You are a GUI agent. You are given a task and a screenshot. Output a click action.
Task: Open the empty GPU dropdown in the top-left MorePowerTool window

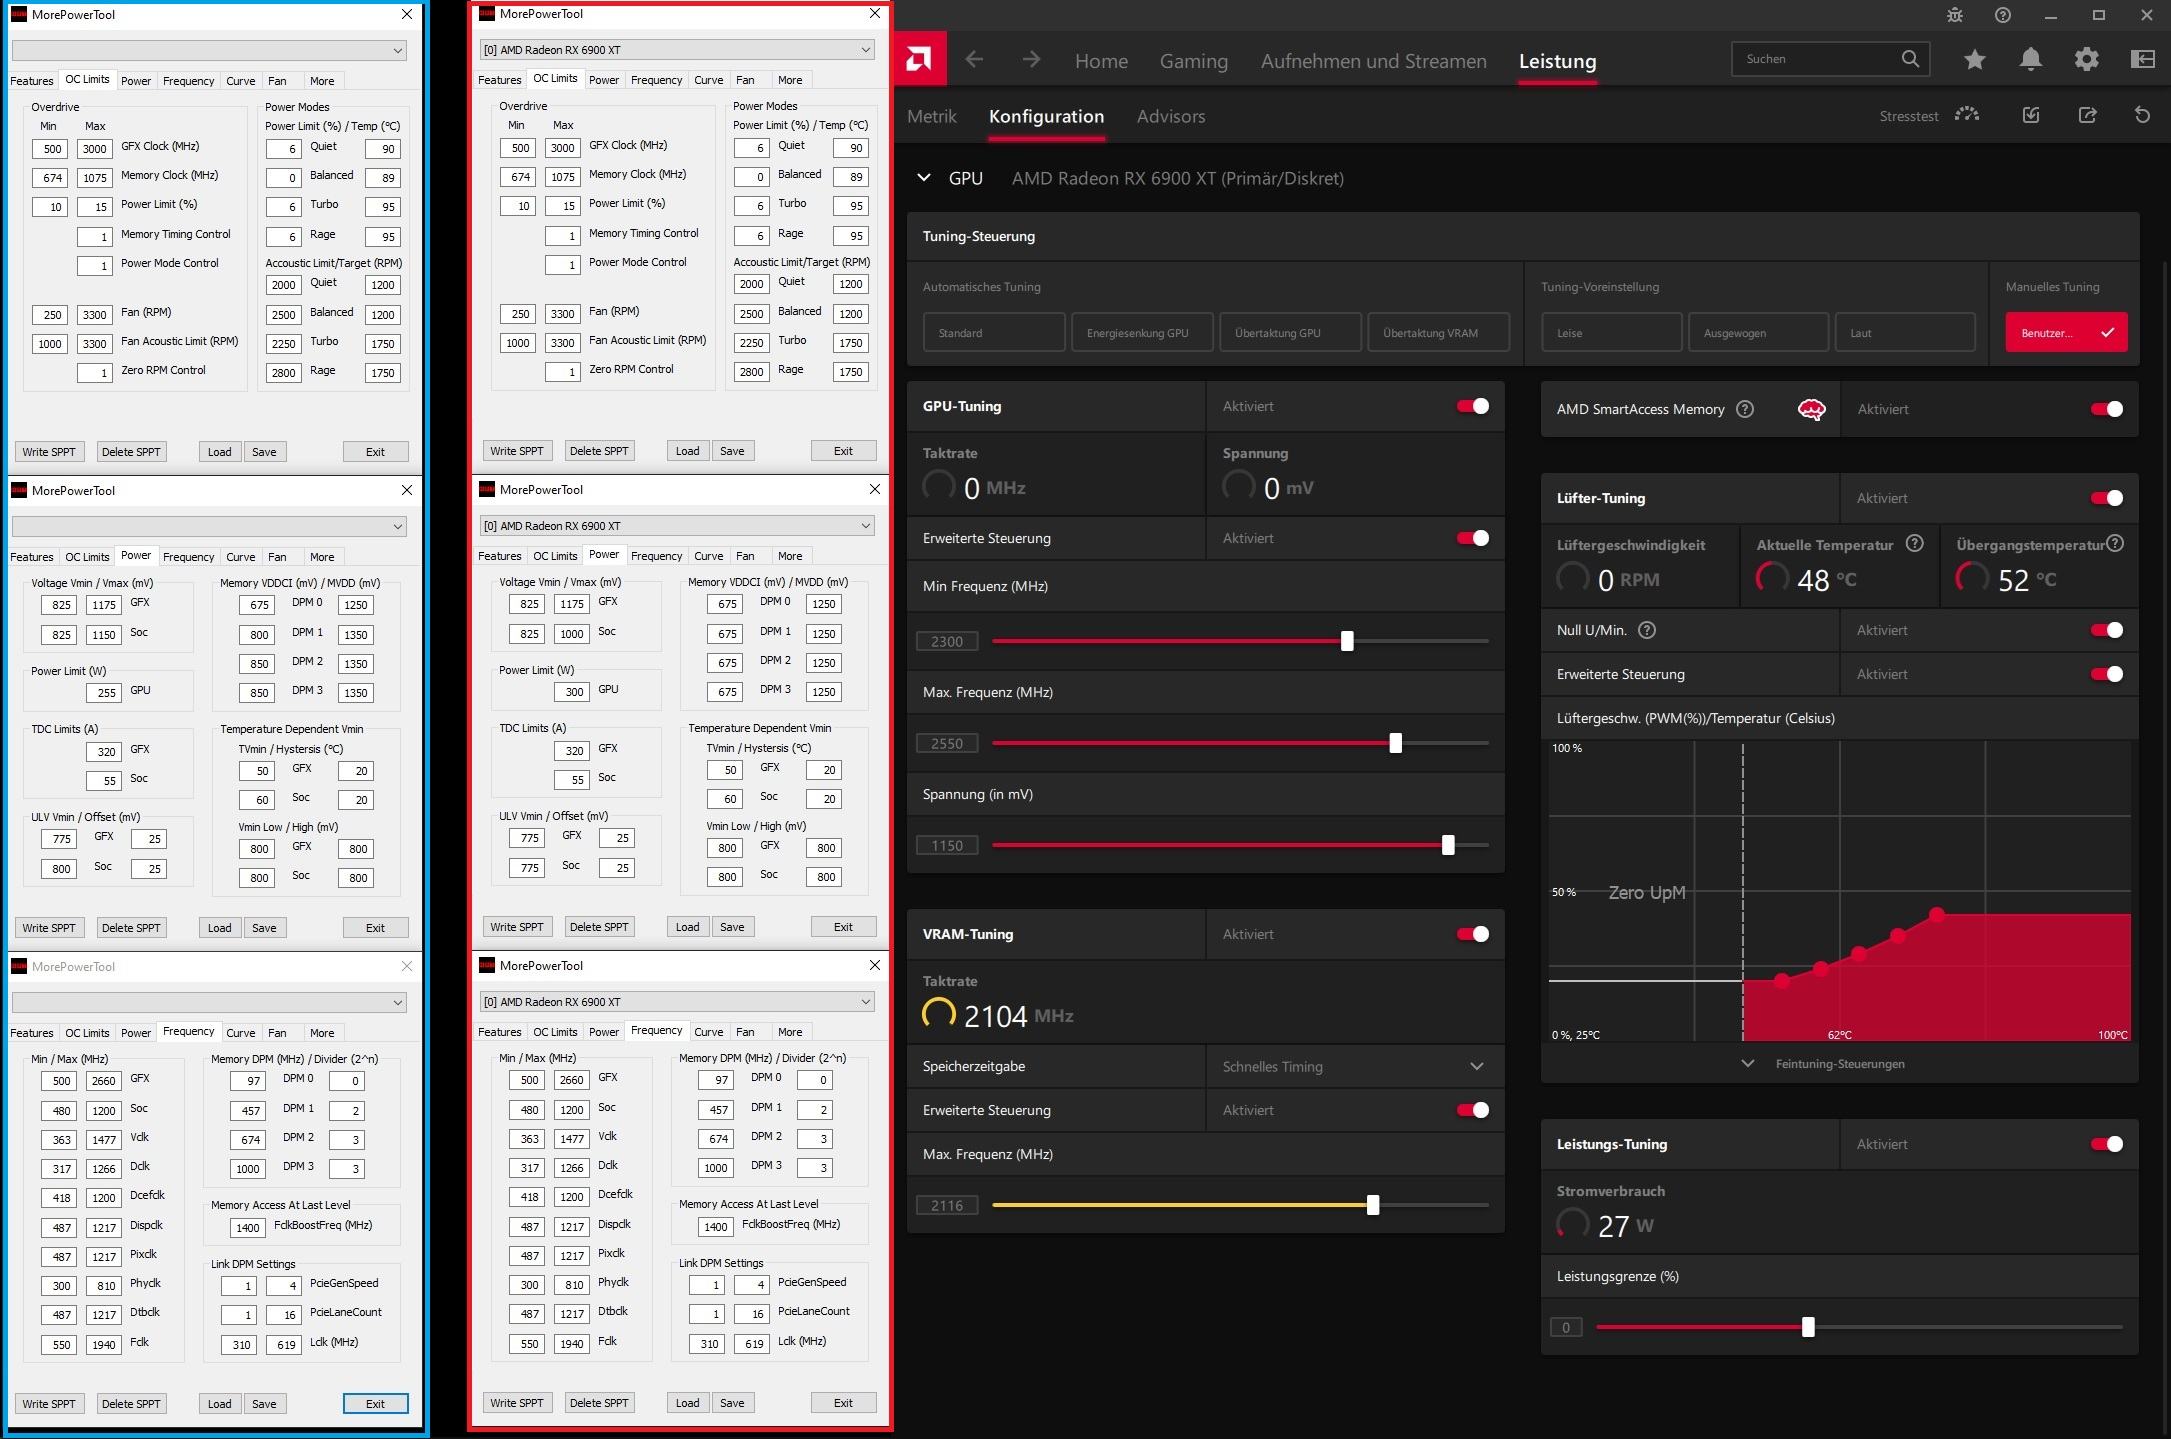(209, 50)
